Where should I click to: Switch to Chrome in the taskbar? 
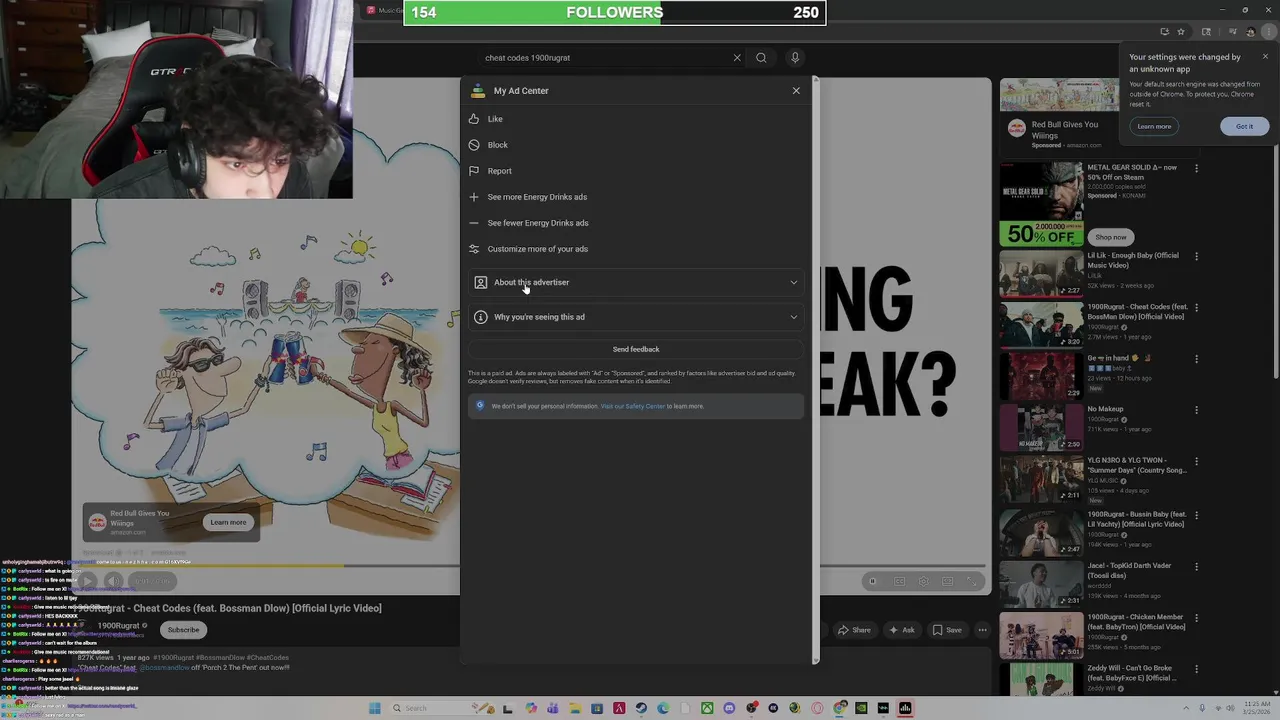tap(839, 708)
